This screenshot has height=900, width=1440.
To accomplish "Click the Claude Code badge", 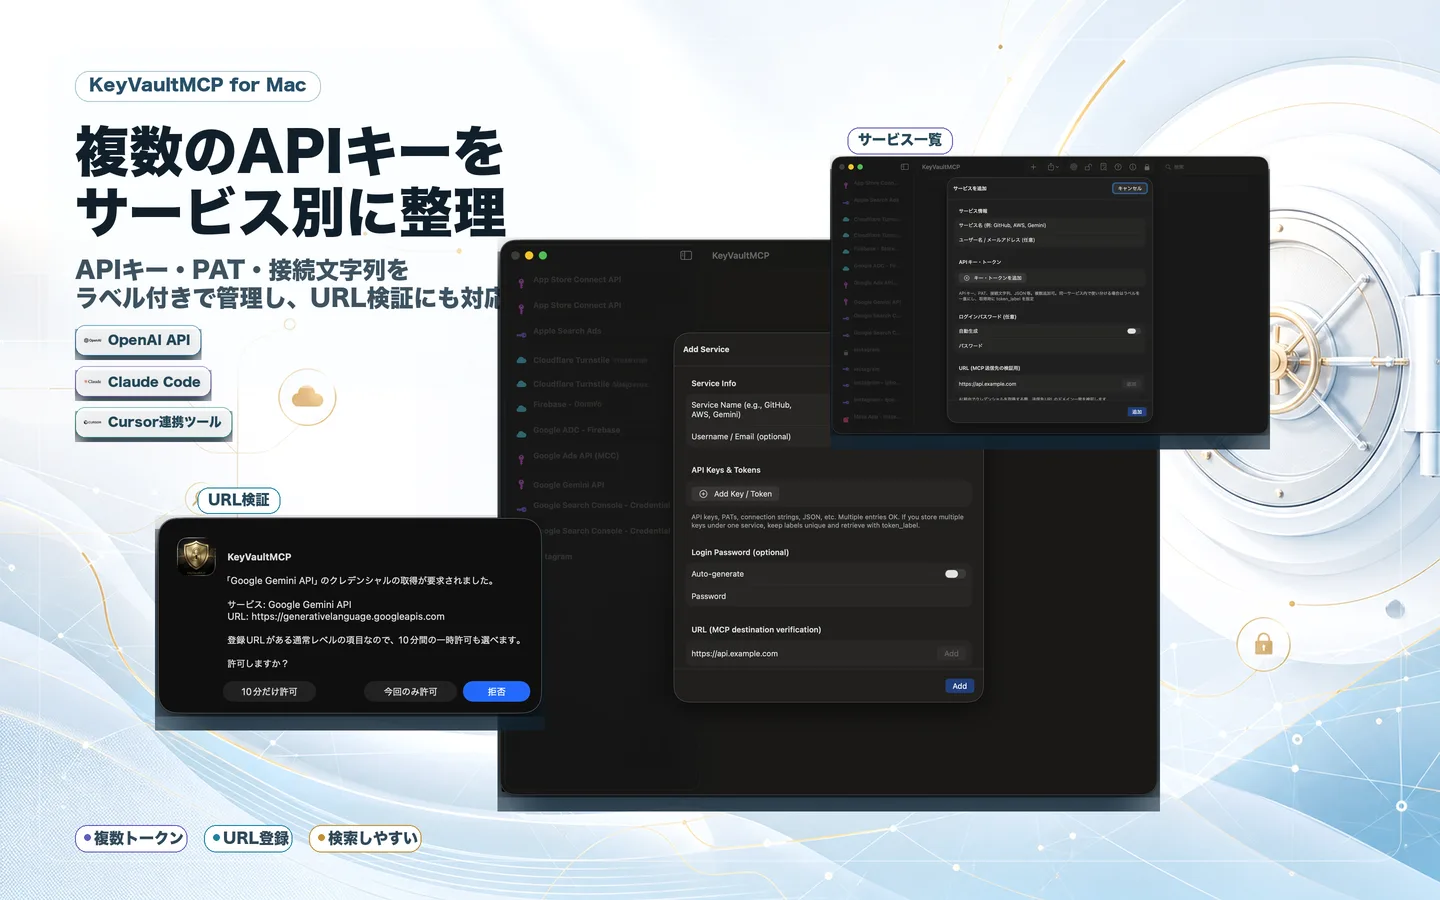I will (x=143, y=382).
